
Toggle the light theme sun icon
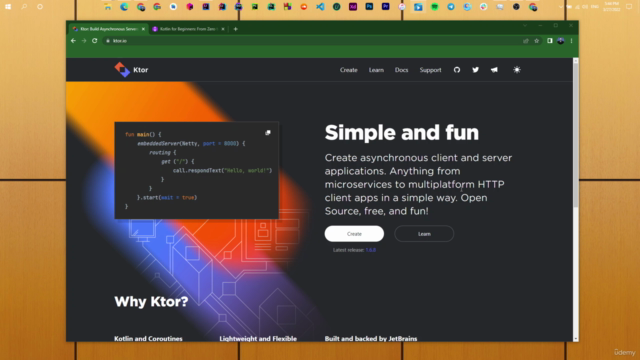pos(517,70)
